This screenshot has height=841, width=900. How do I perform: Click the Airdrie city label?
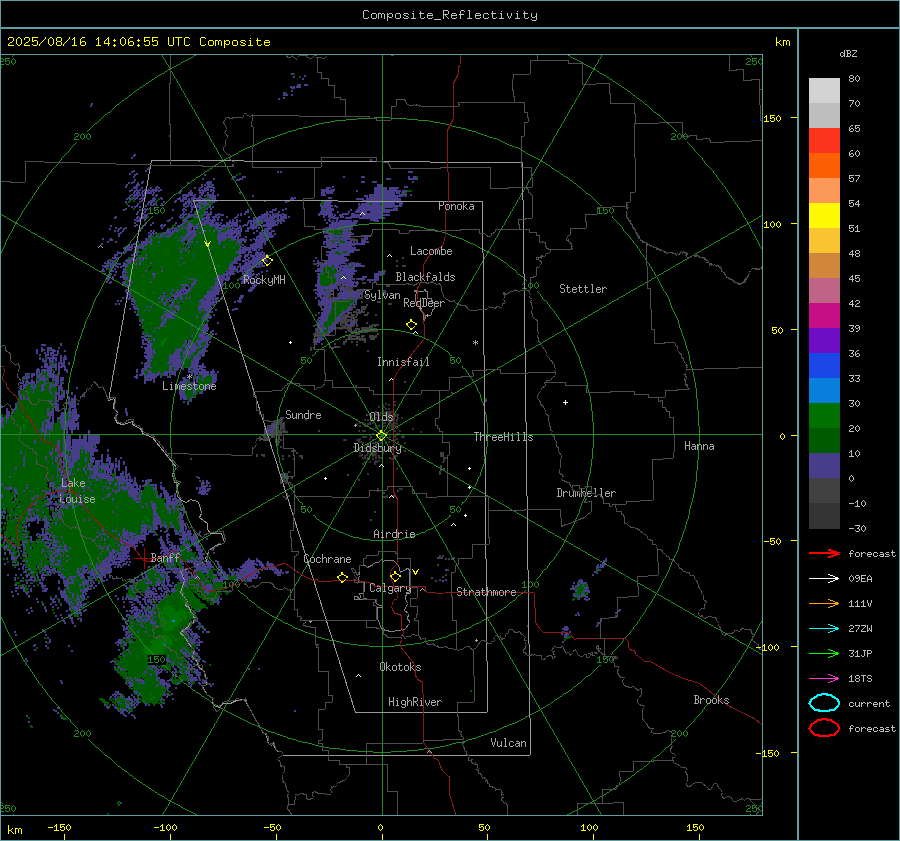(x=394, y=534)
